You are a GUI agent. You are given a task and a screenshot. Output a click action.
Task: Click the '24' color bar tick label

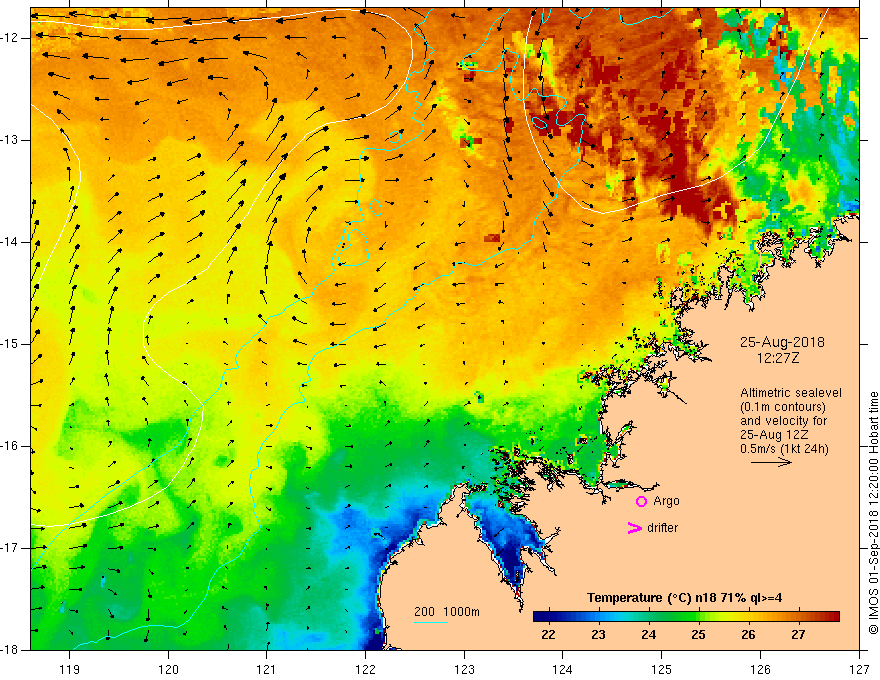pyautogui.click(x=648, y=635)
